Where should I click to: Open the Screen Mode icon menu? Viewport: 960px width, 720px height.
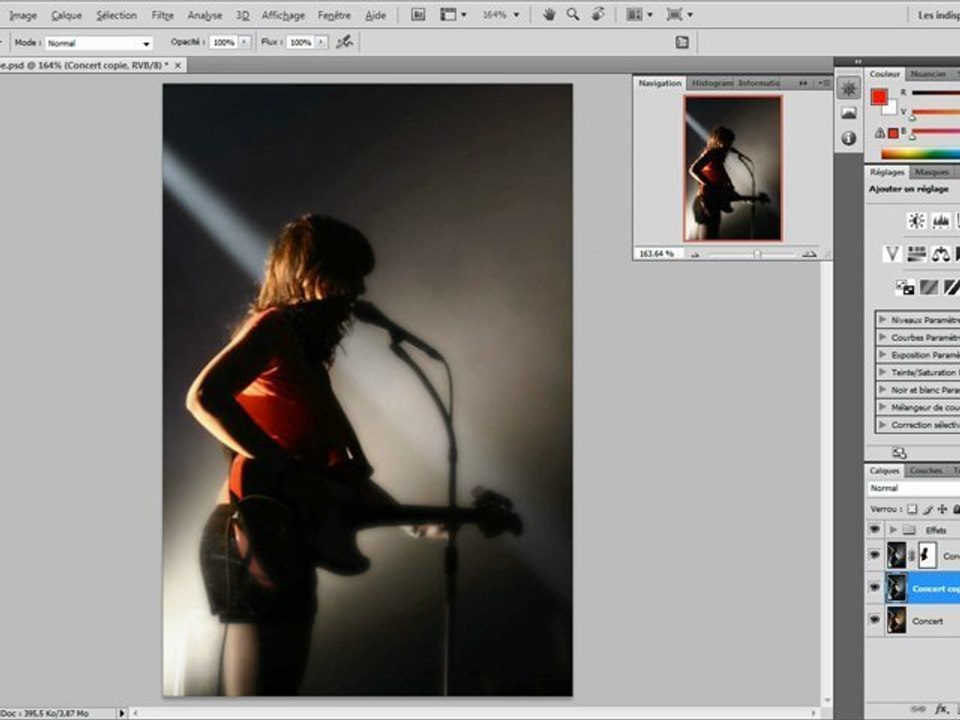680,15
